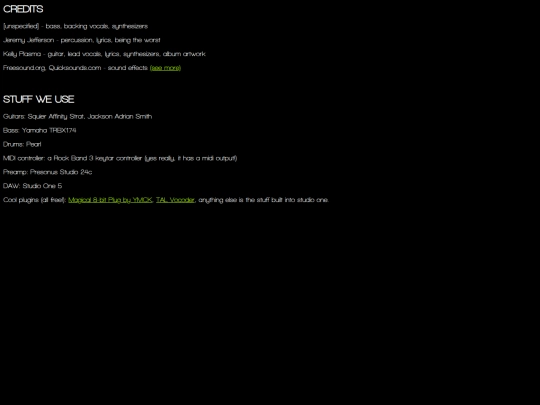Open the "see more" sound effects link

165,68
